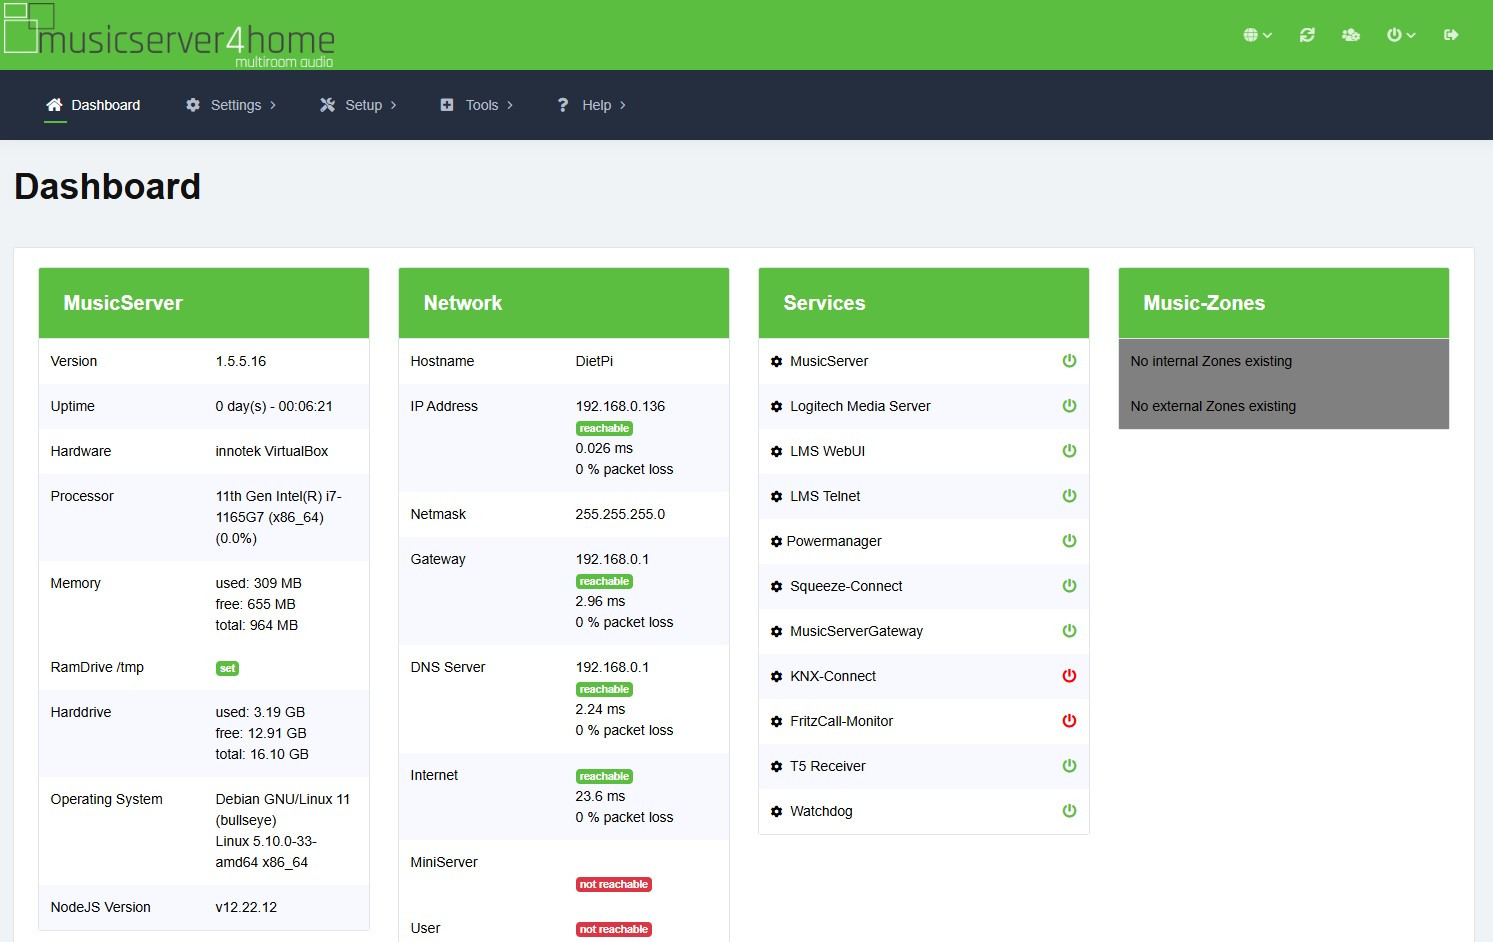Click the gear icon beside KNX-Connect
Viewport: 1493px width, 942px height.
pyautogui.click(x=776, y=677)
